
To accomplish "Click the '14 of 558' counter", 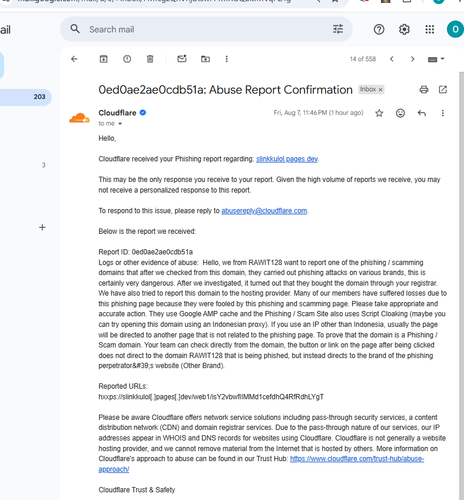I will [x=363, y=59].
